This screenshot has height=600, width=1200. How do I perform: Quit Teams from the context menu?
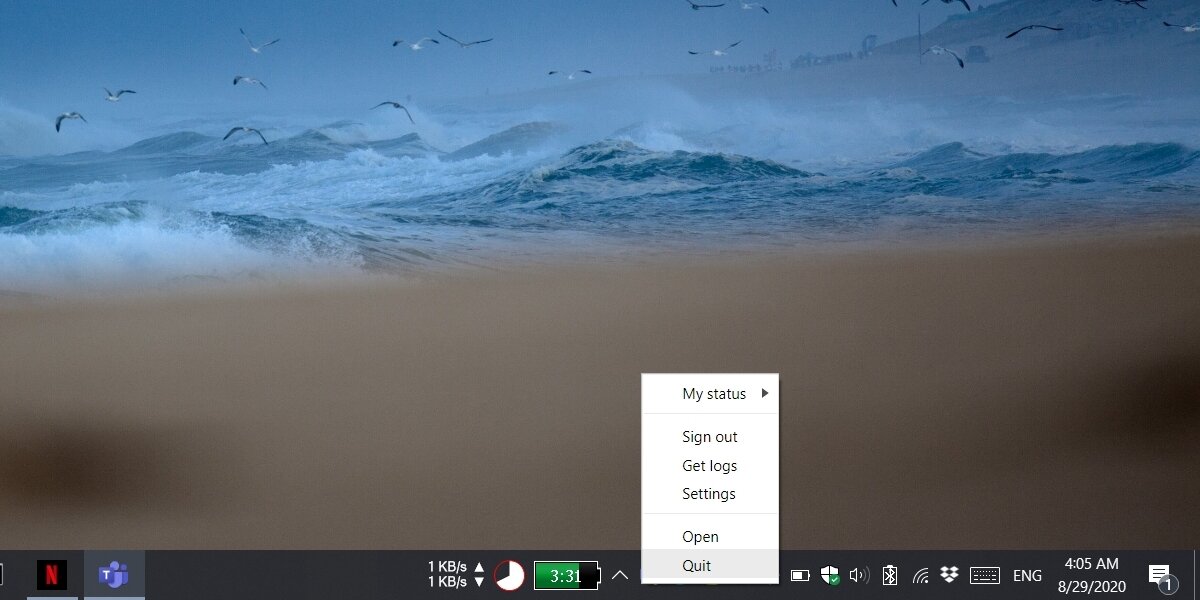coord(697,566)
